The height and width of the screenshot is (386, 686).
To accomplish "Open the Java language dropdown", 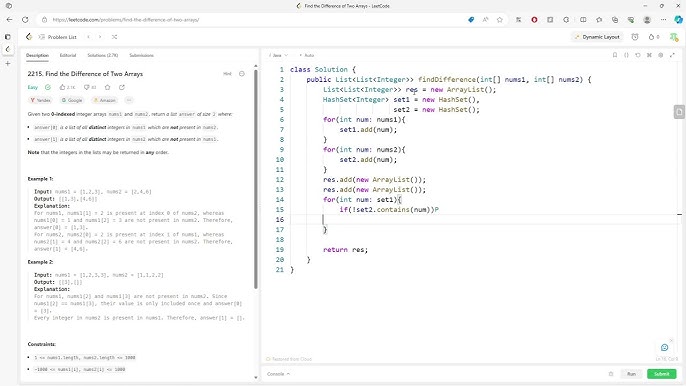I will point(279,55).
